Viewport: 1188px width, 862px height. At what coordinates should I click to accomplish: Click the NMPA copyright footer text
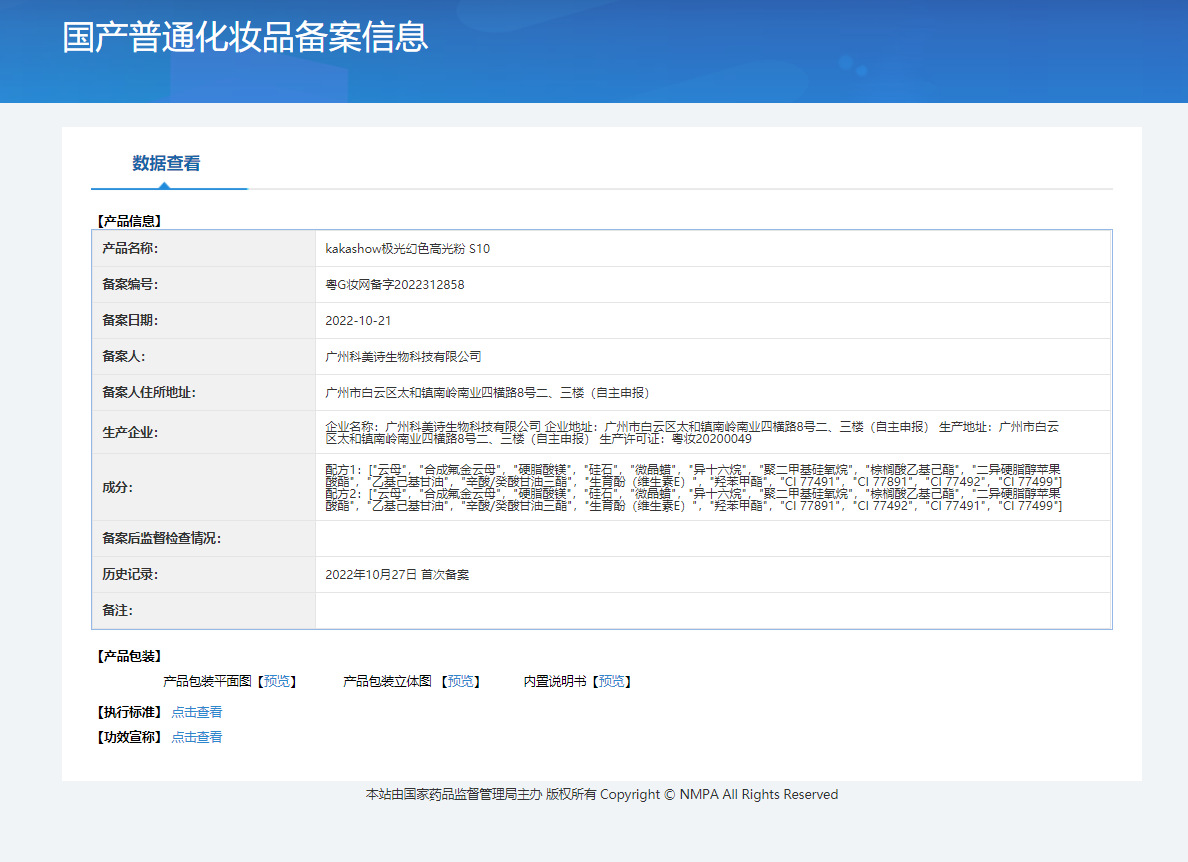[601, 795]
